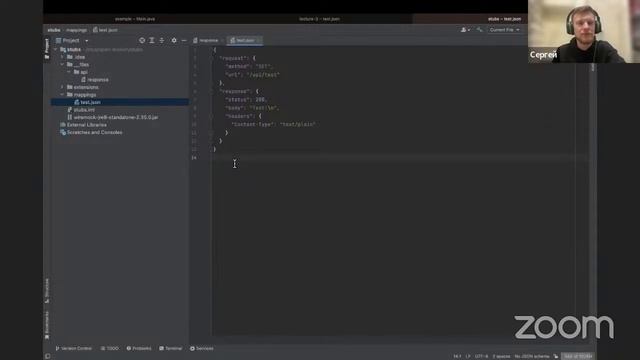Click the Select Opened File target icon
The width and height of the screenshot is (640, 360).
142,40
